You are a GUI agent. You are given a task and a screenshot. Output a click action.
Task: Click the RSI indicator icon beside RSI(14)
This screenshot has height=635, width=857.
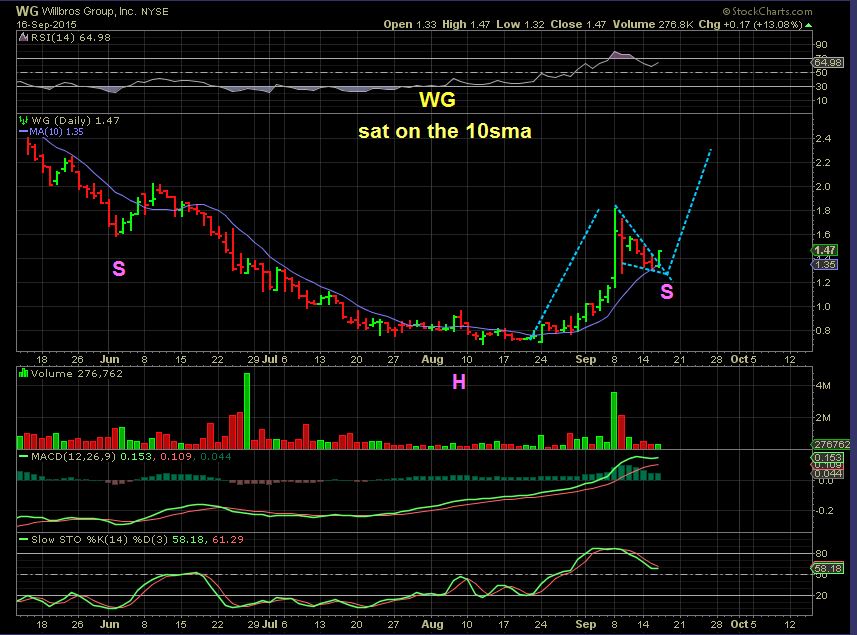(24, 38)
